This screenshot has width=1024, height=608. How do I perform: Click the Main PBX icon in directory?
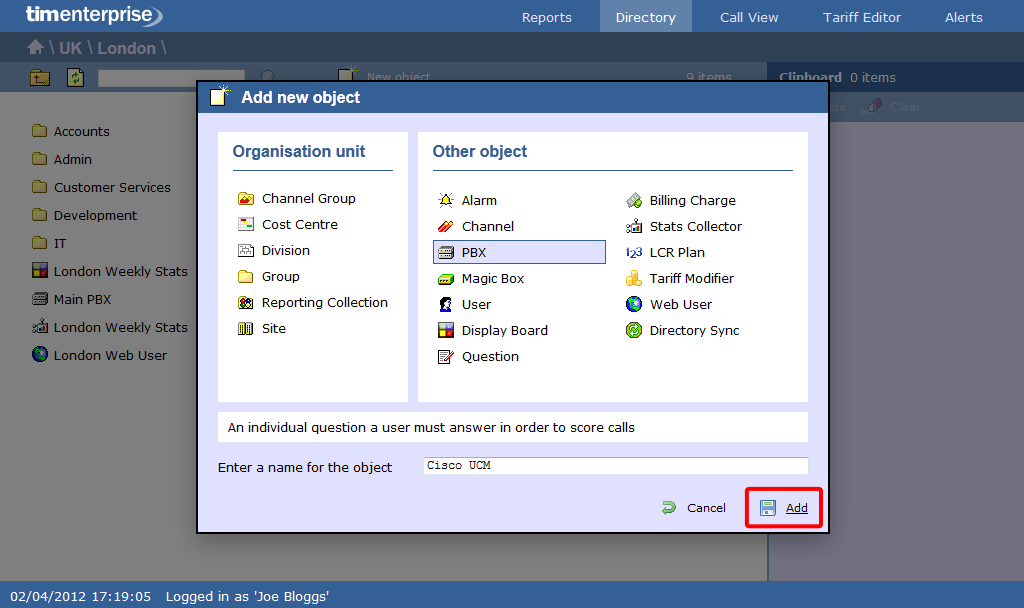coord(40,299)
